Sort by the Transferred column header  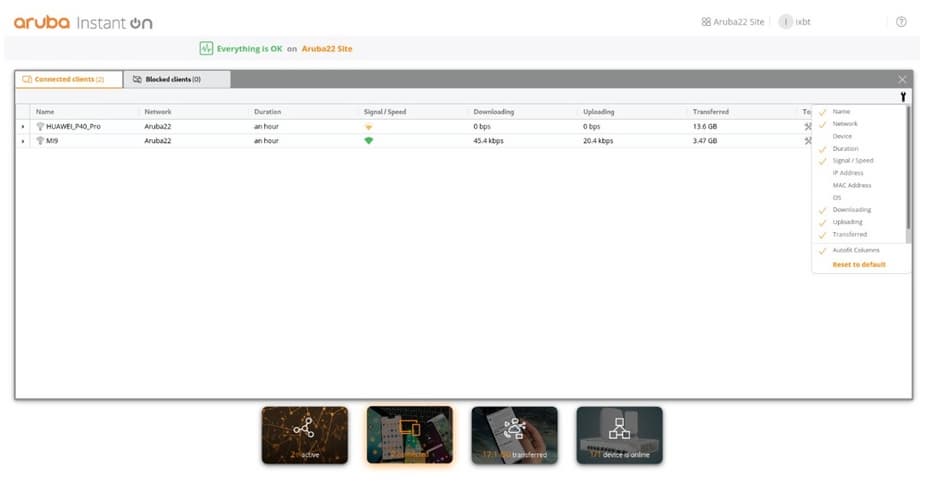click(x=711, y=112)
